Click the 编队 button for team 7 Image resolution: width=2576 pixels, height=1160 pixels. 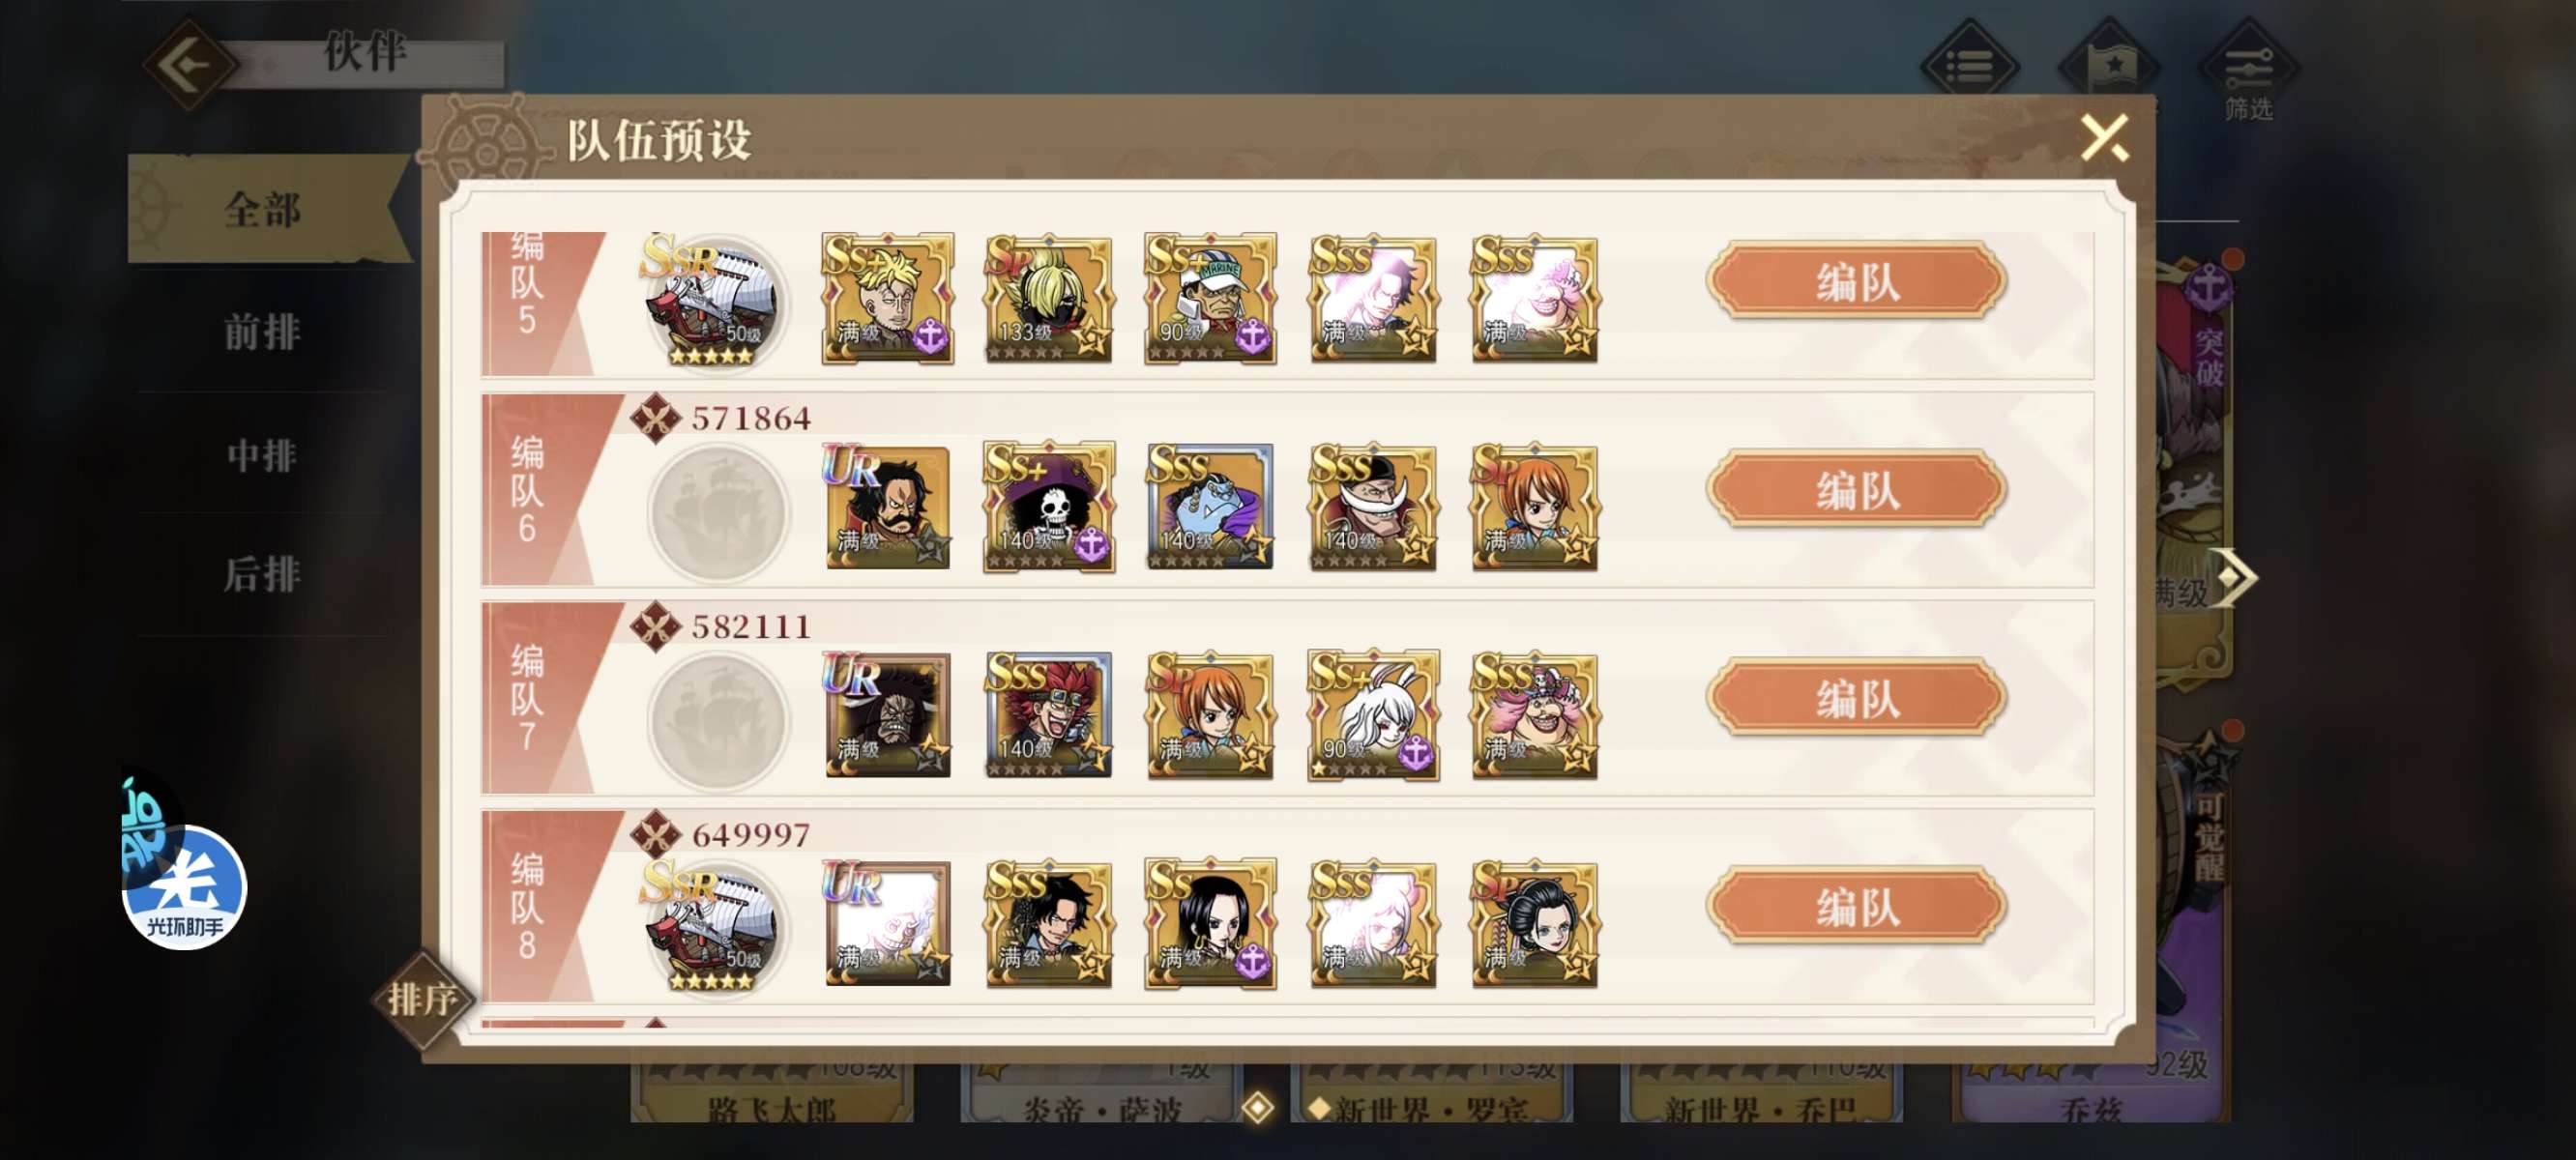point(1856,698)
